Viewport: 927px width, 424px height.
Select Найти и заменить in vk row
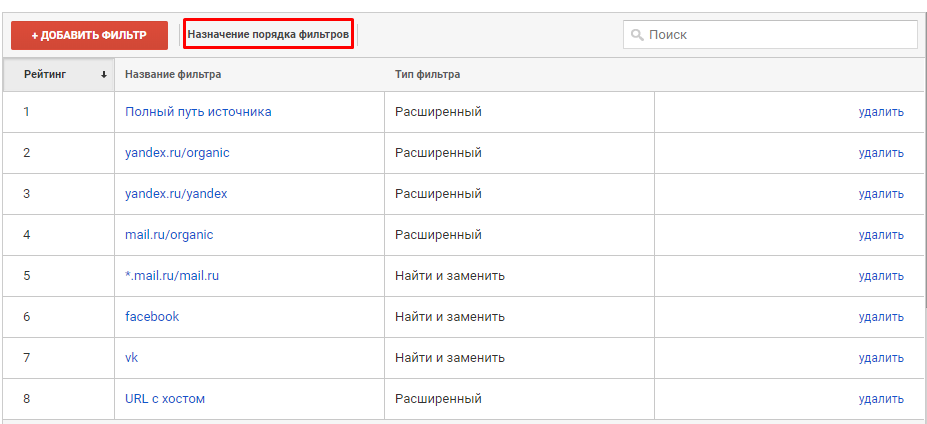click(450, 358)
